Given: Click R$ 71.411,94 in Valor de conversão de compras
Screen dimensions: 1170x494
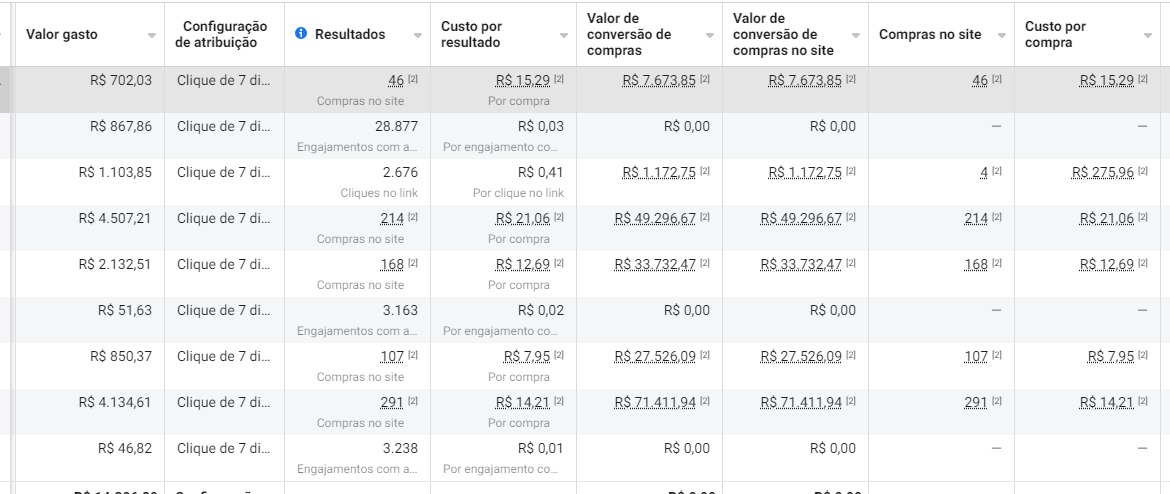Looking at the screenshot, I should [654, 402].
